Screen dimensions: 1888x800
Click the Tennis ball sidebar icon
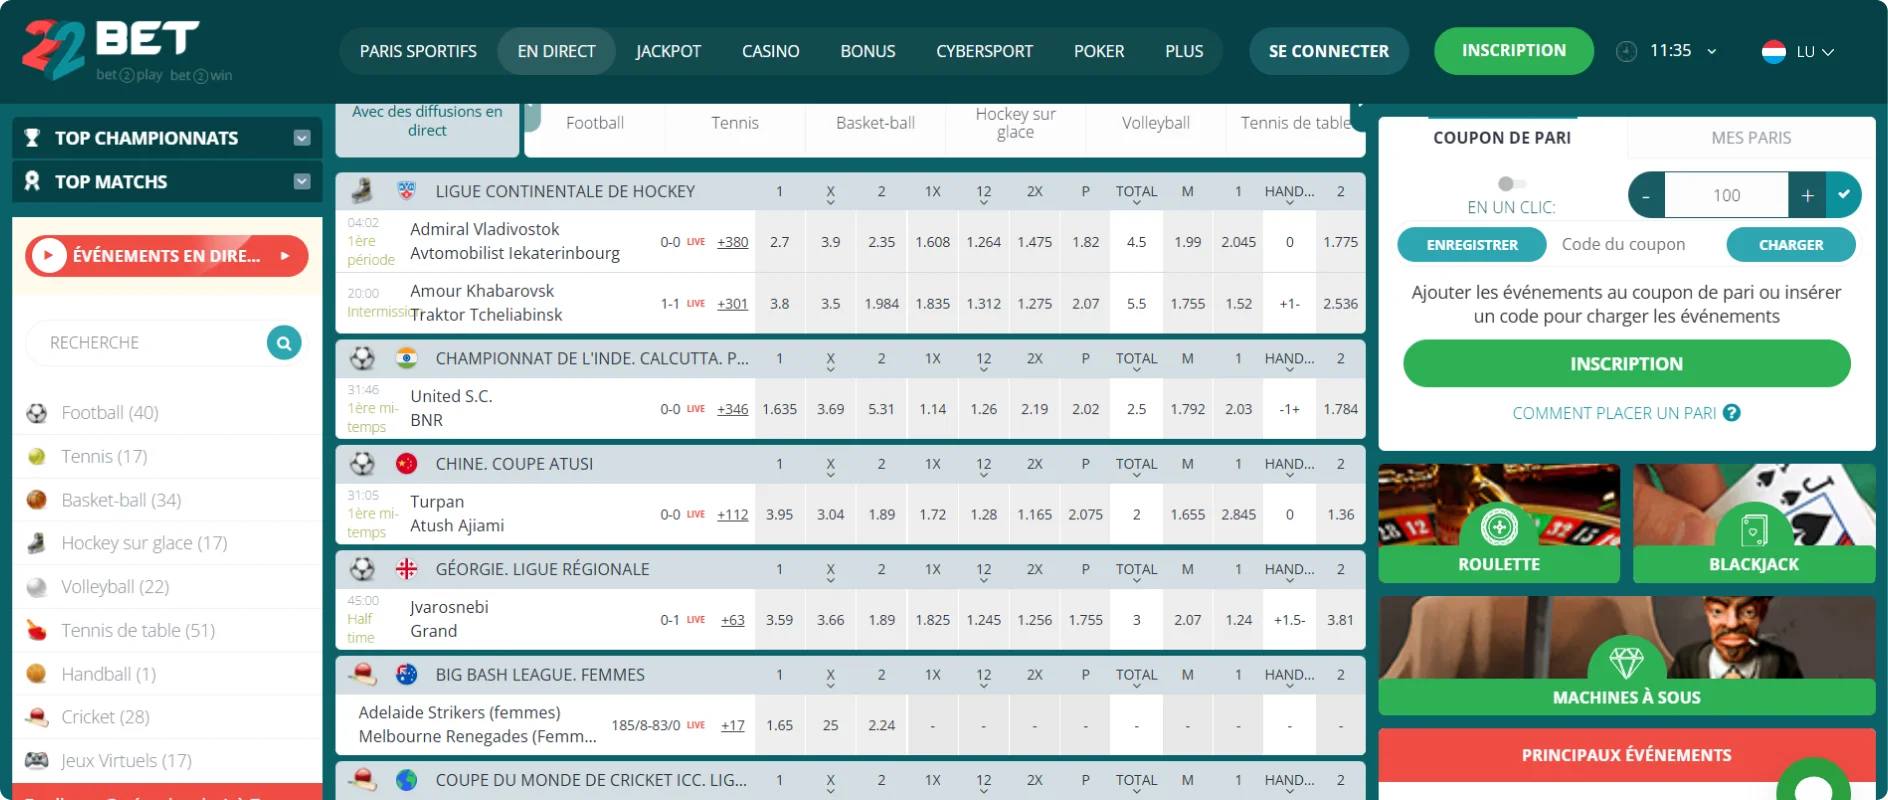(x=37, y=457)
